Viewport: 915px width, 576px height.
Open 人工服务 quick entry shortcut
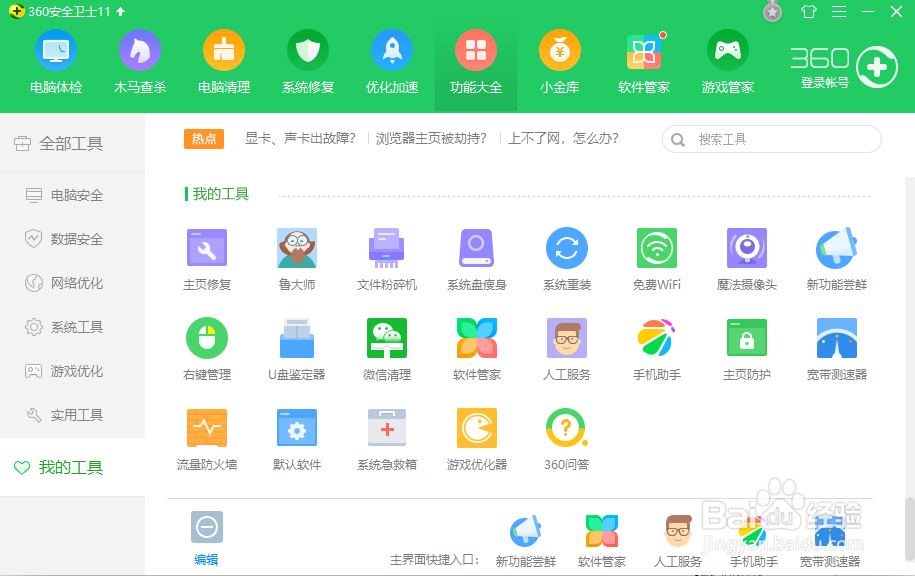(677, 542)
